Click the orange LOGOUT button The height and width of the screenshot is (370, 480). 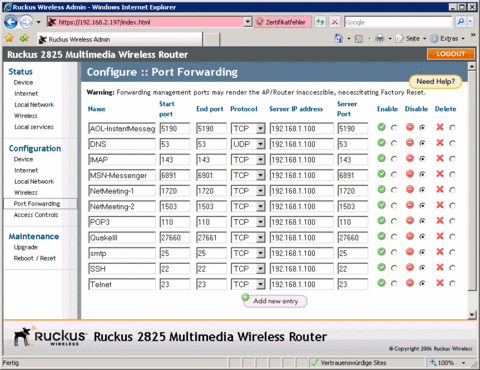(451, 54)
